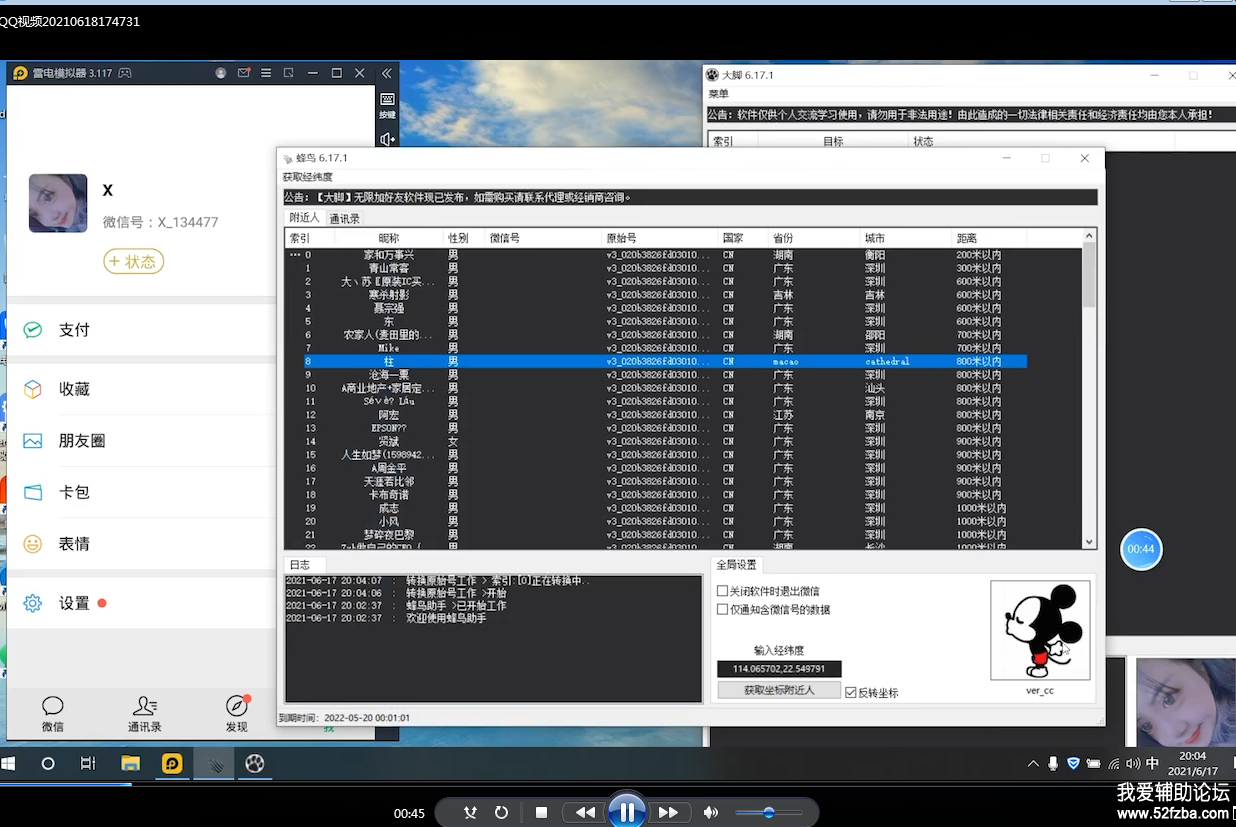Select the 附近人 tab

pos(304,217)
